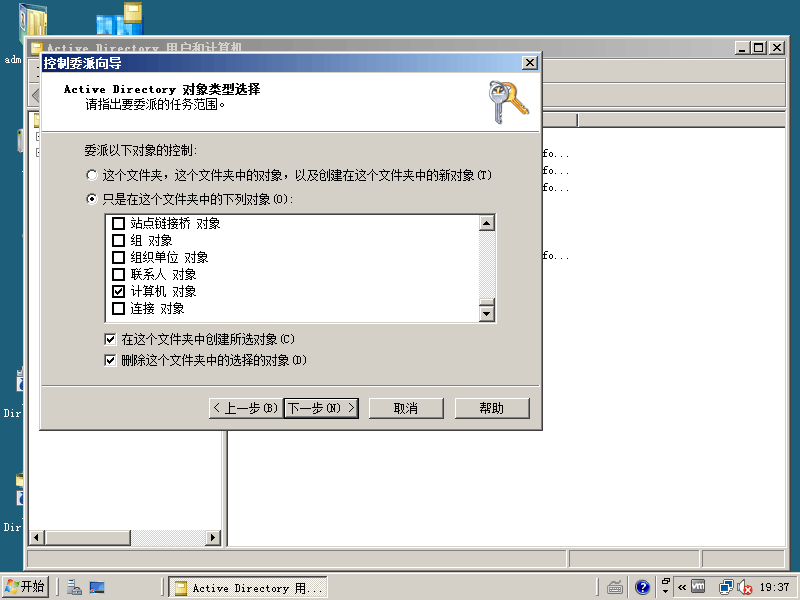Click the network connection tray icon
Image resolution: width=800 pixels, height=600 pixels.
pos(726,588)
